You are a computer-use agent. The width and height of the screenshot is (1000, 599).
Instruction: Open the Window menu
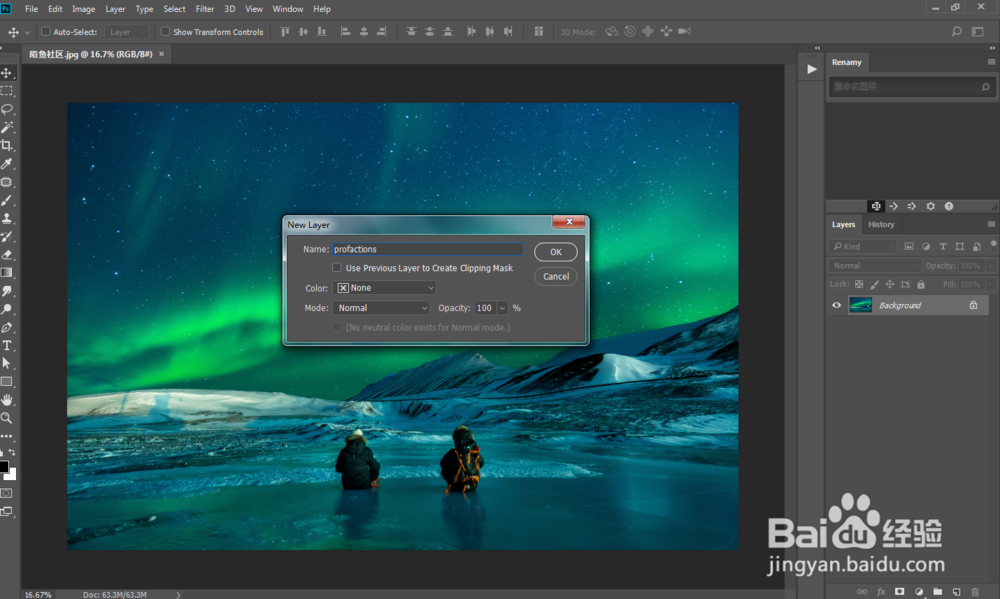(x=288, y=9)
